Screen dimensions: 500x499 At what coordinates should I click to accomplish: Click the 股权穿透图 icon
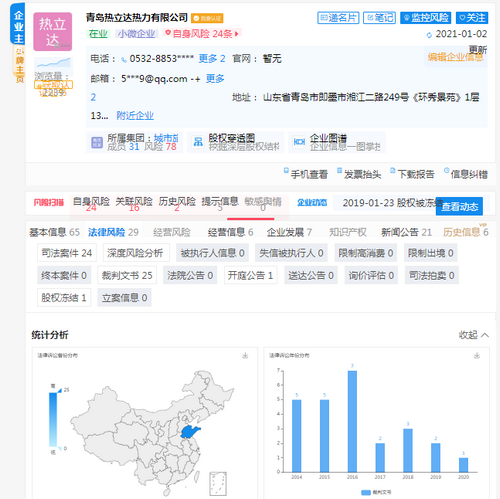point(198,142)
